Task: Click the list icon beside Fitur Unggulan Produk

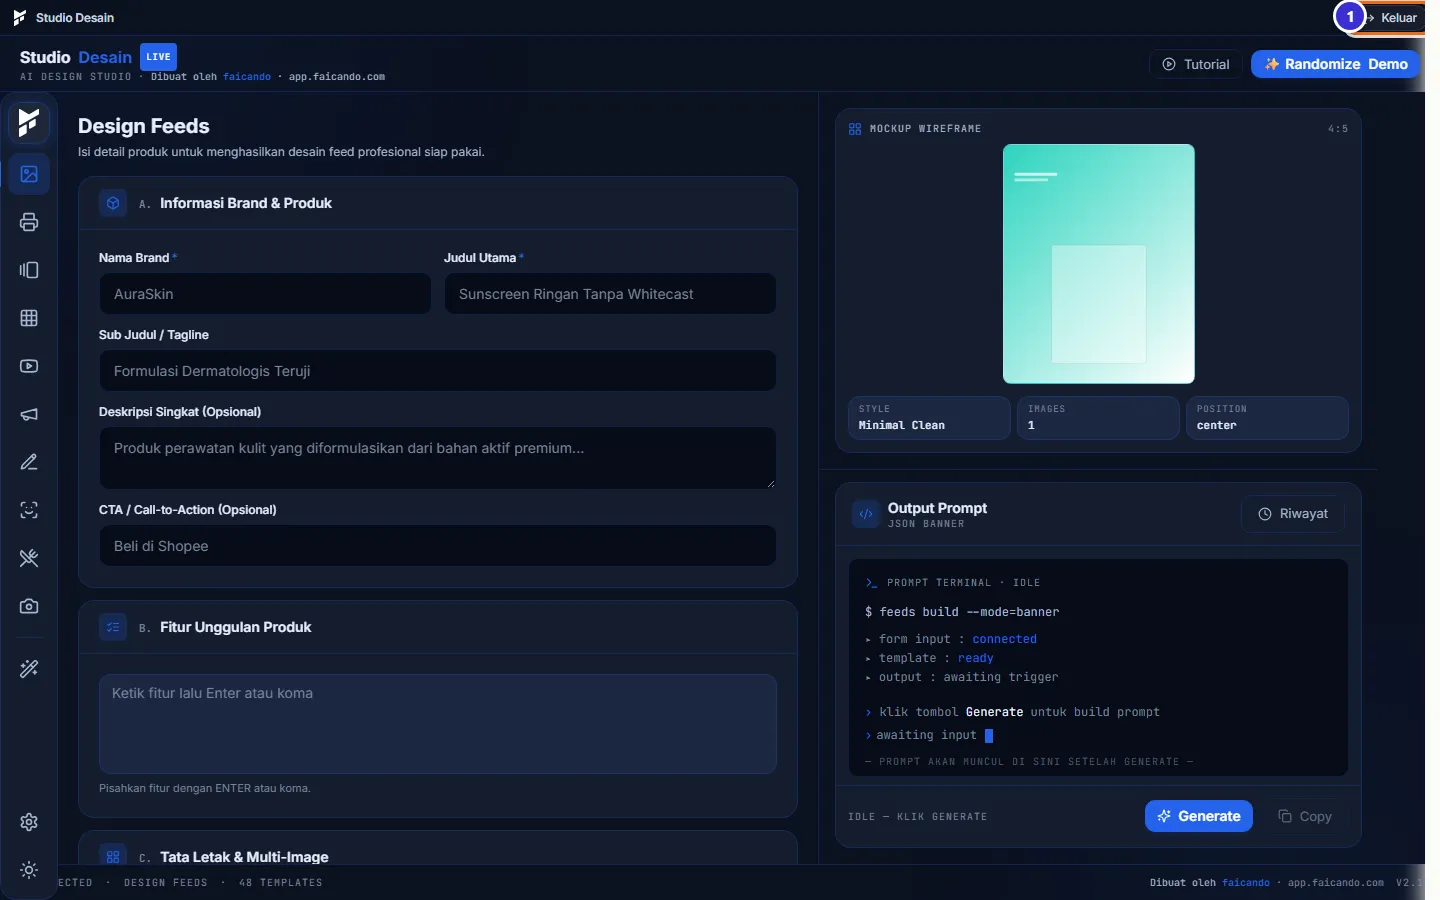Action: pyautogui.click(x=113, y=627)
